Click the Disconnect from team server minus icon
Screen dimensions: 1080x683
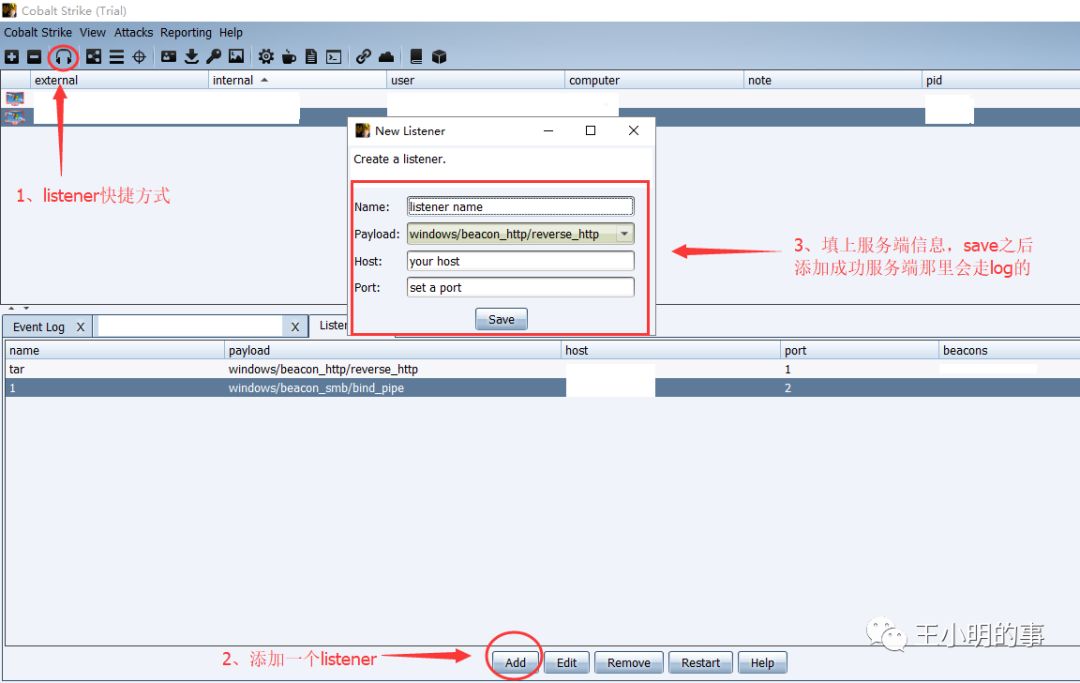pos(34,57)
